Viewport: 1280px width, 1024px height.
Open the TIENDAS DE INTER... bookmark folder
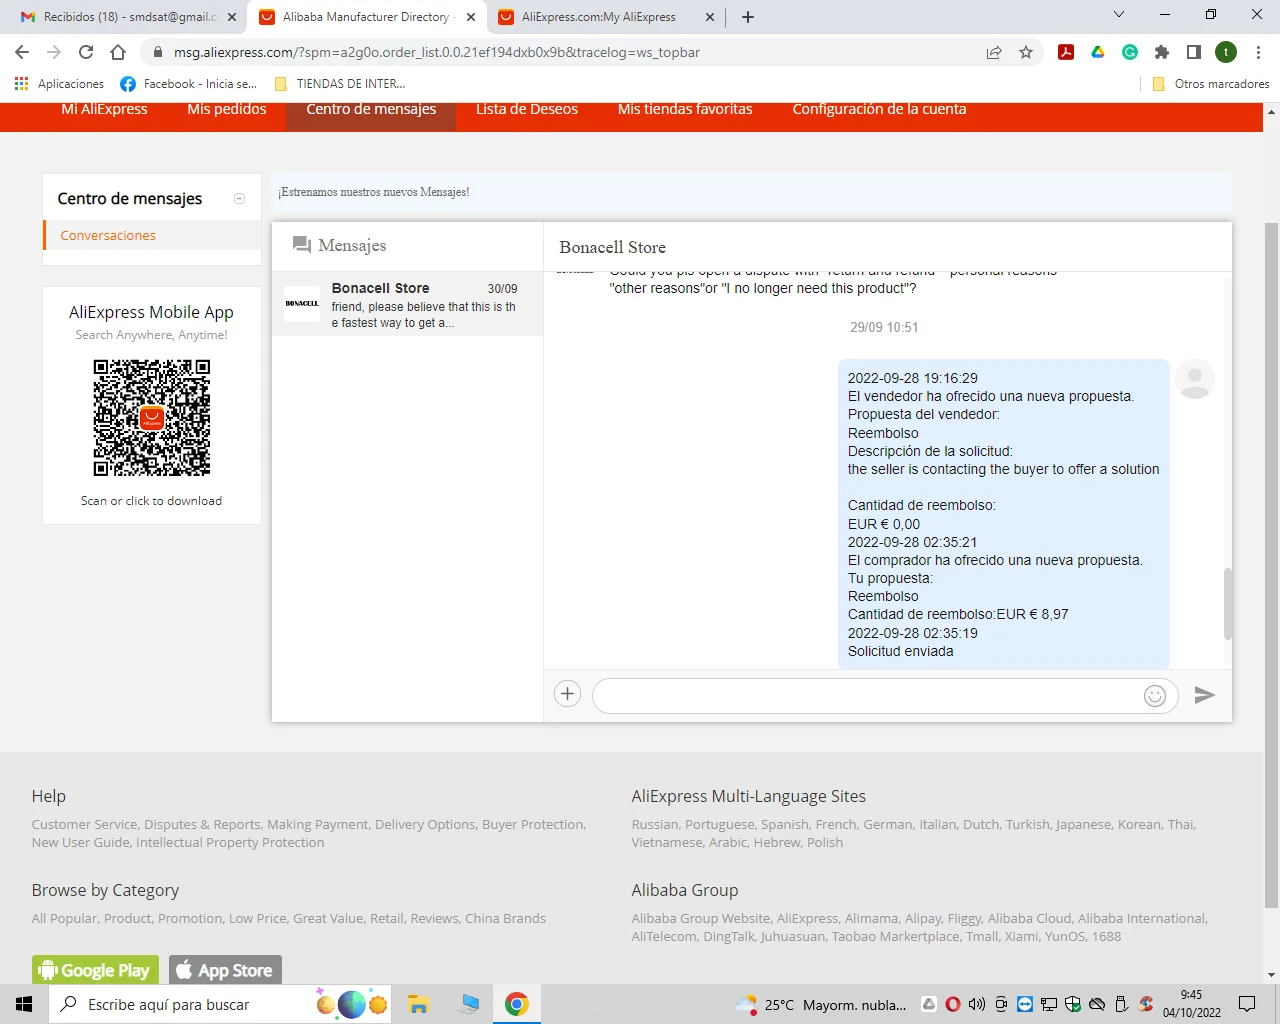pyautogui.click(x=340, y=84)
